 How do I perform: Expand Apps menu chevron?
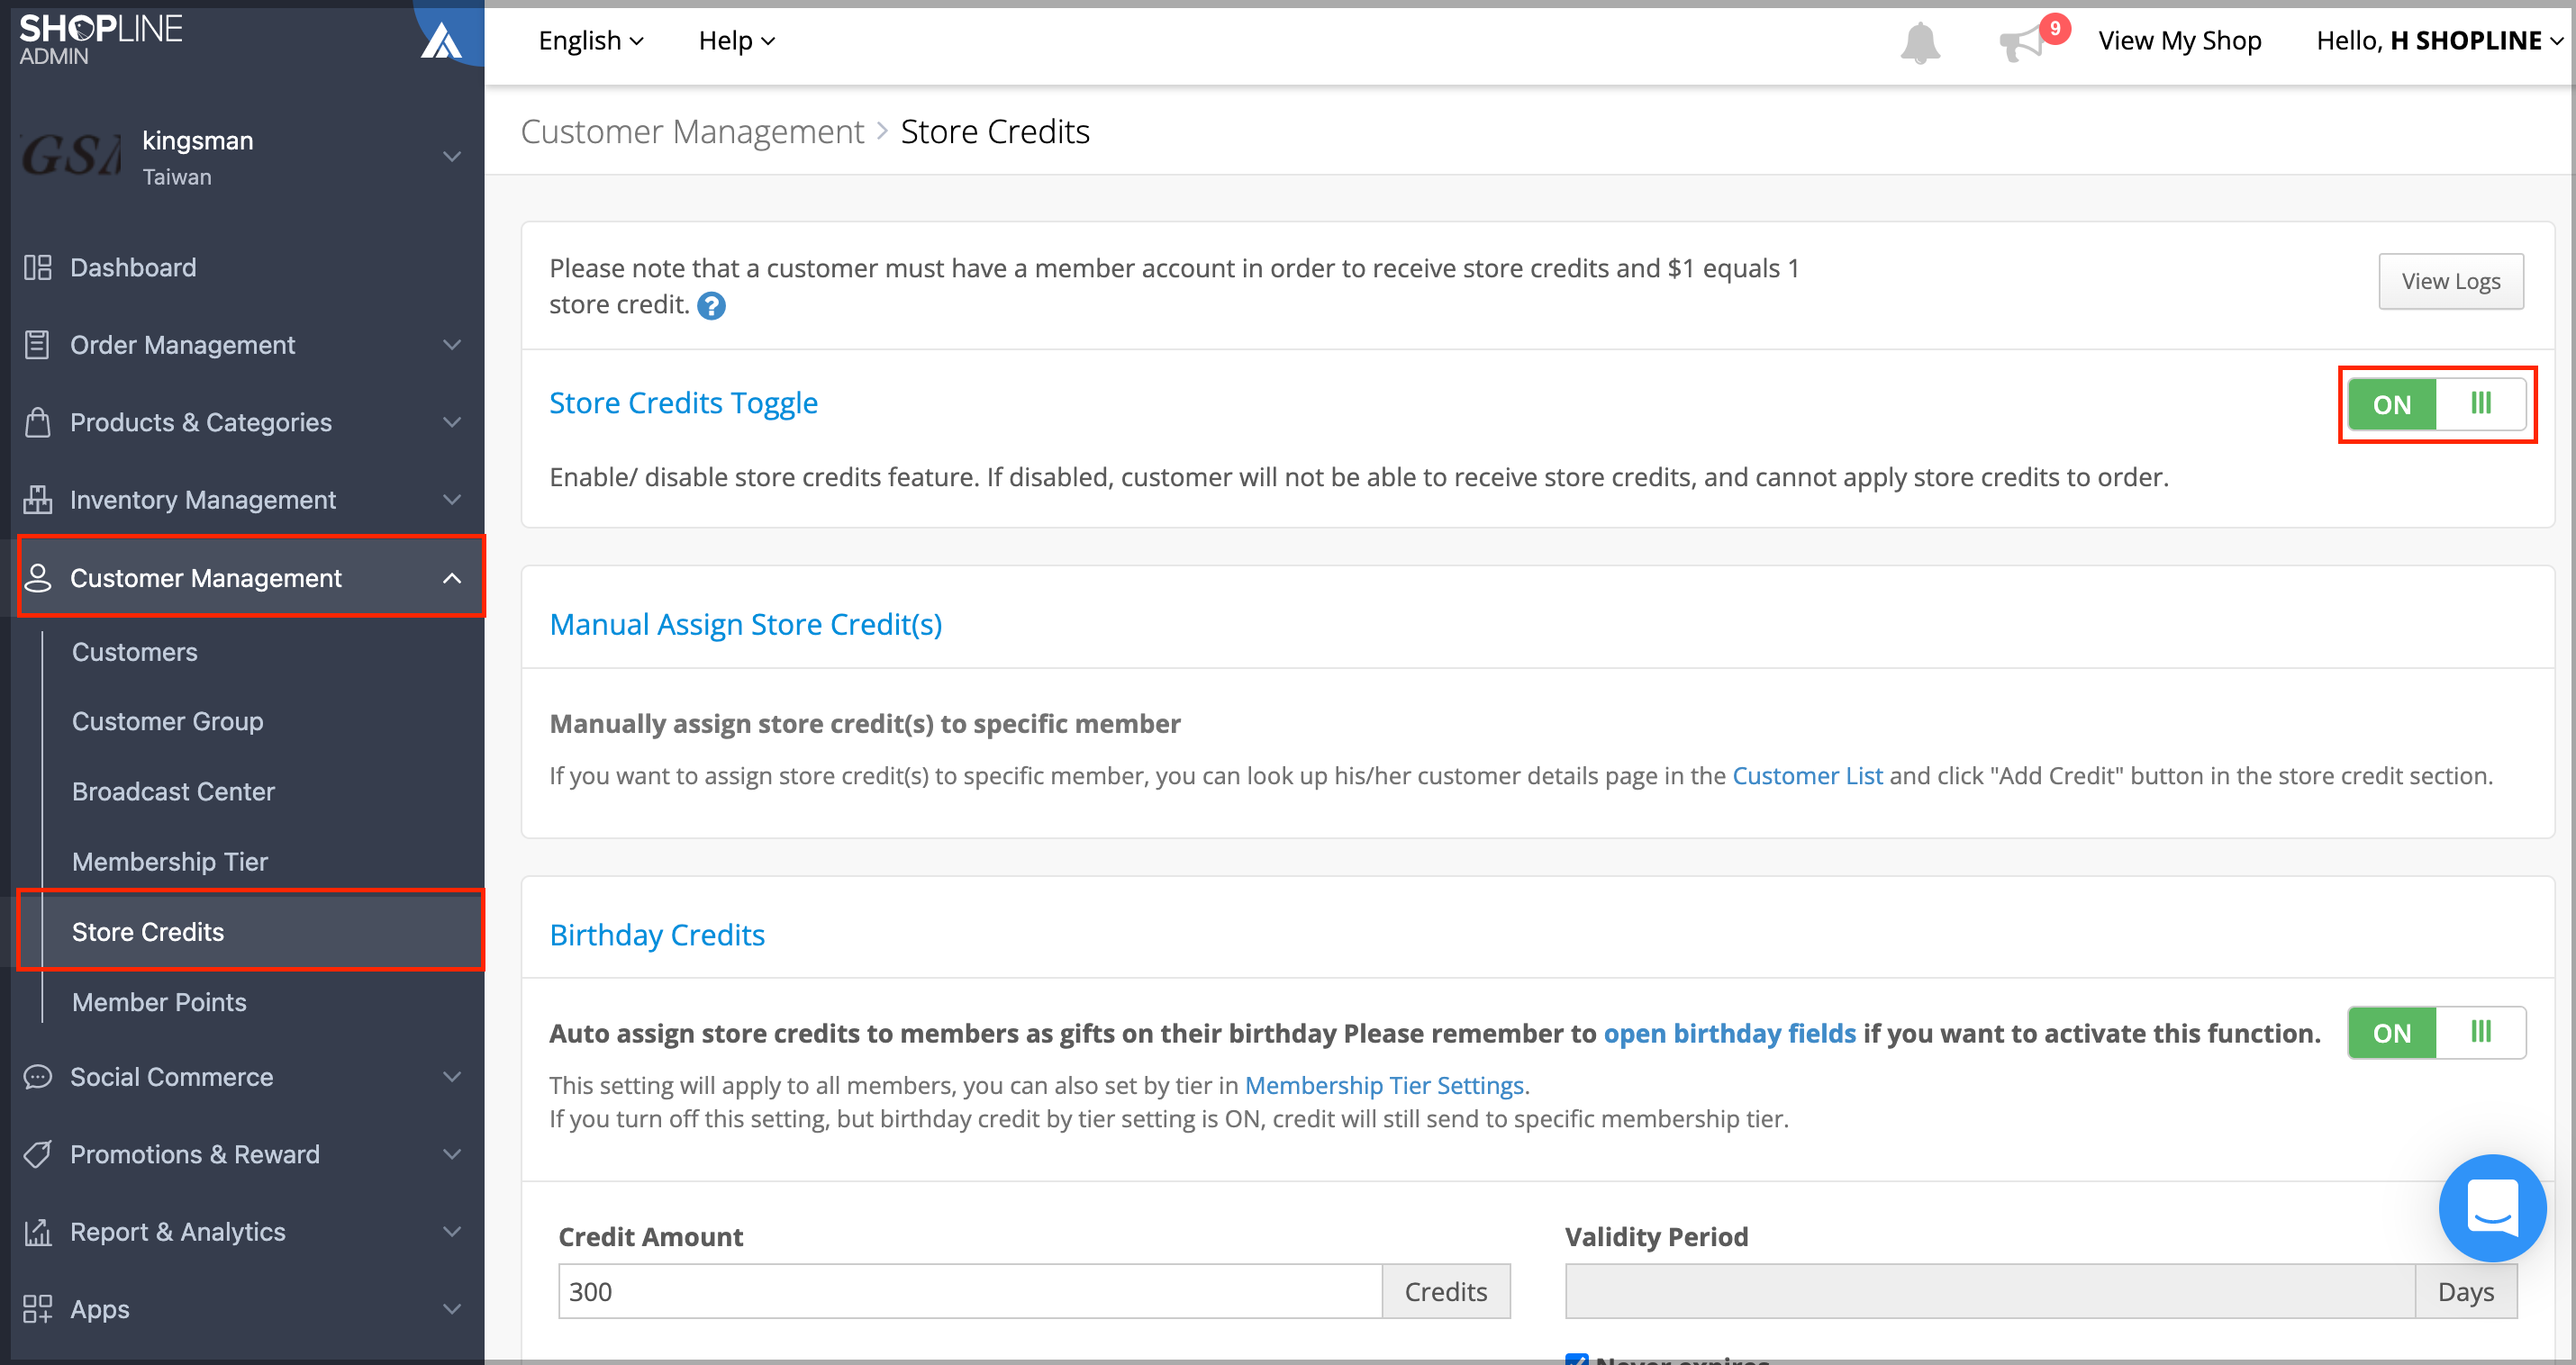click(452, 1308)
